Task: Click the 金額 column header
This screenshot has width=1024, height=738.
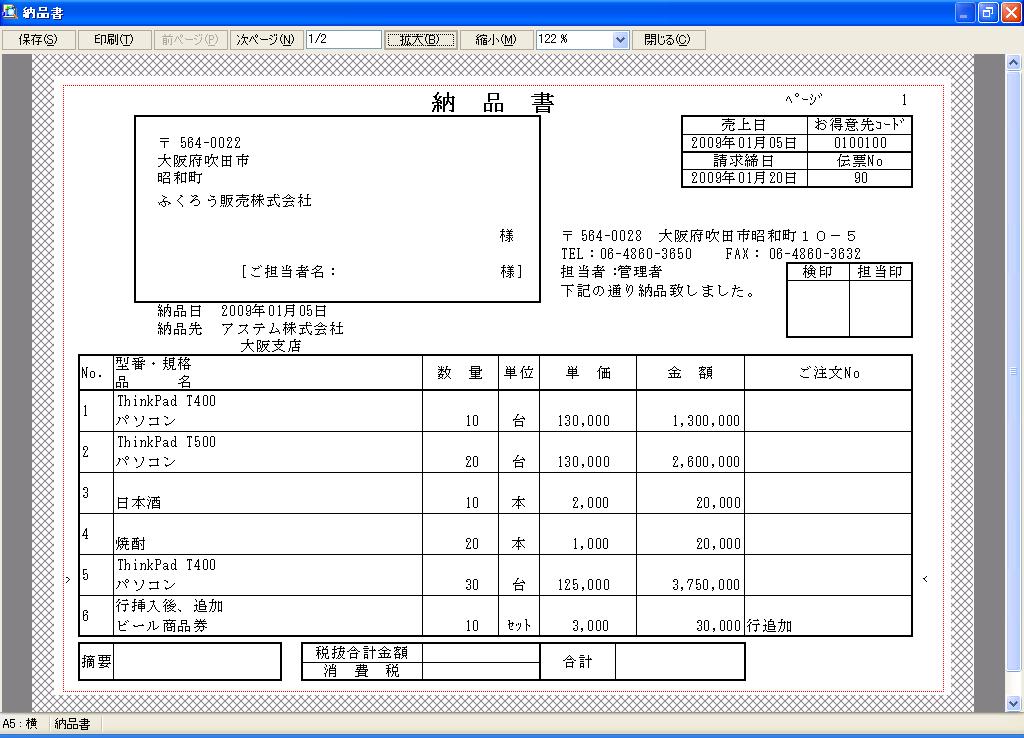Action: pyautogui.click(x=690, y=373)
